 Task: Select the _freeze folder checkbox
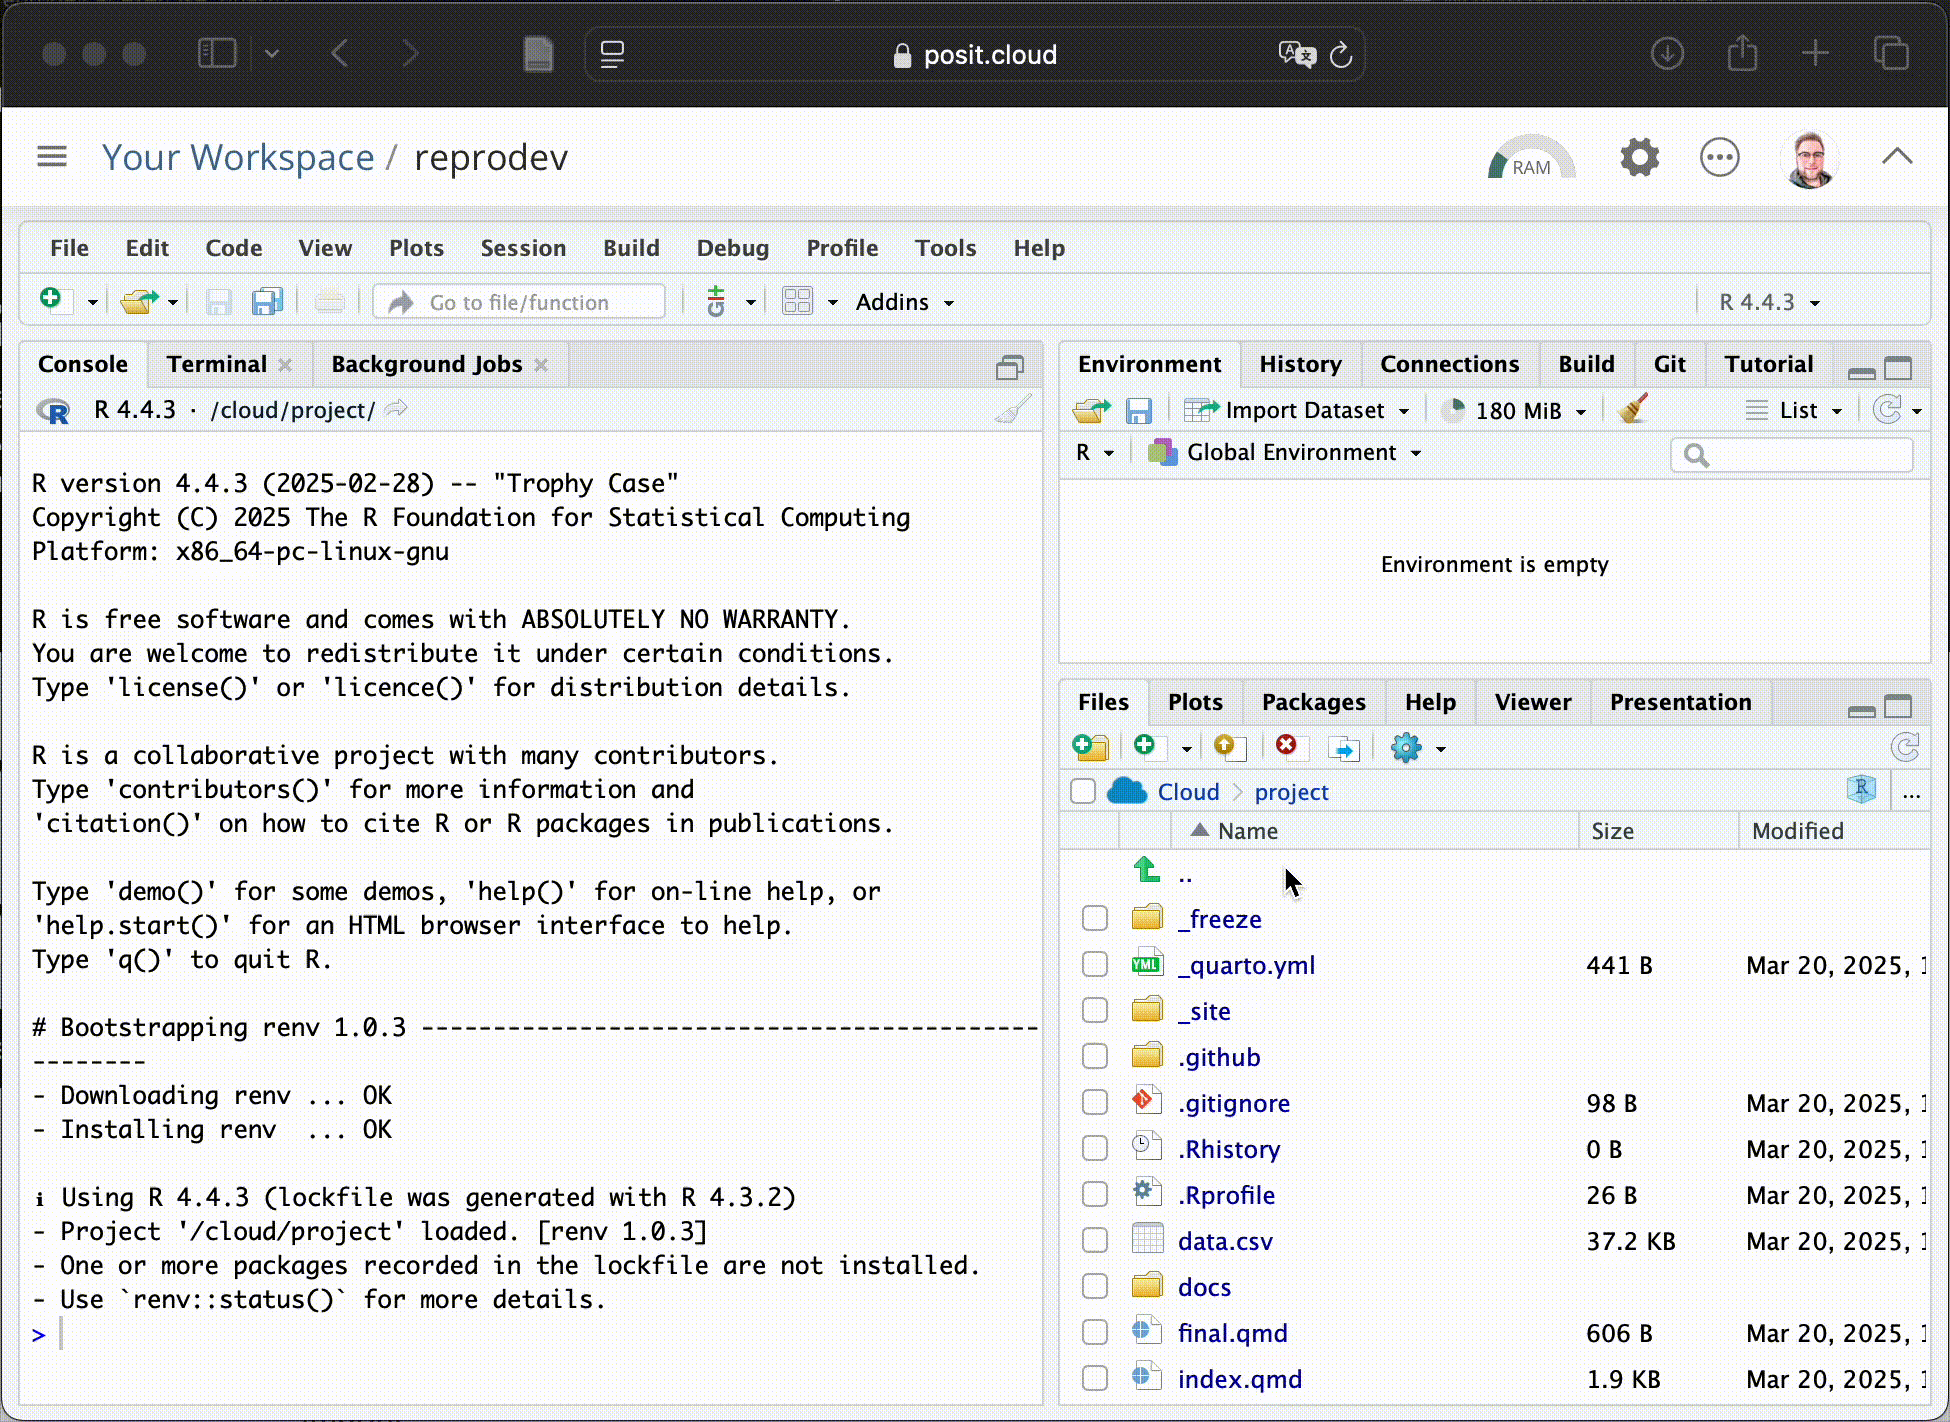click(x=1094, y=917)
